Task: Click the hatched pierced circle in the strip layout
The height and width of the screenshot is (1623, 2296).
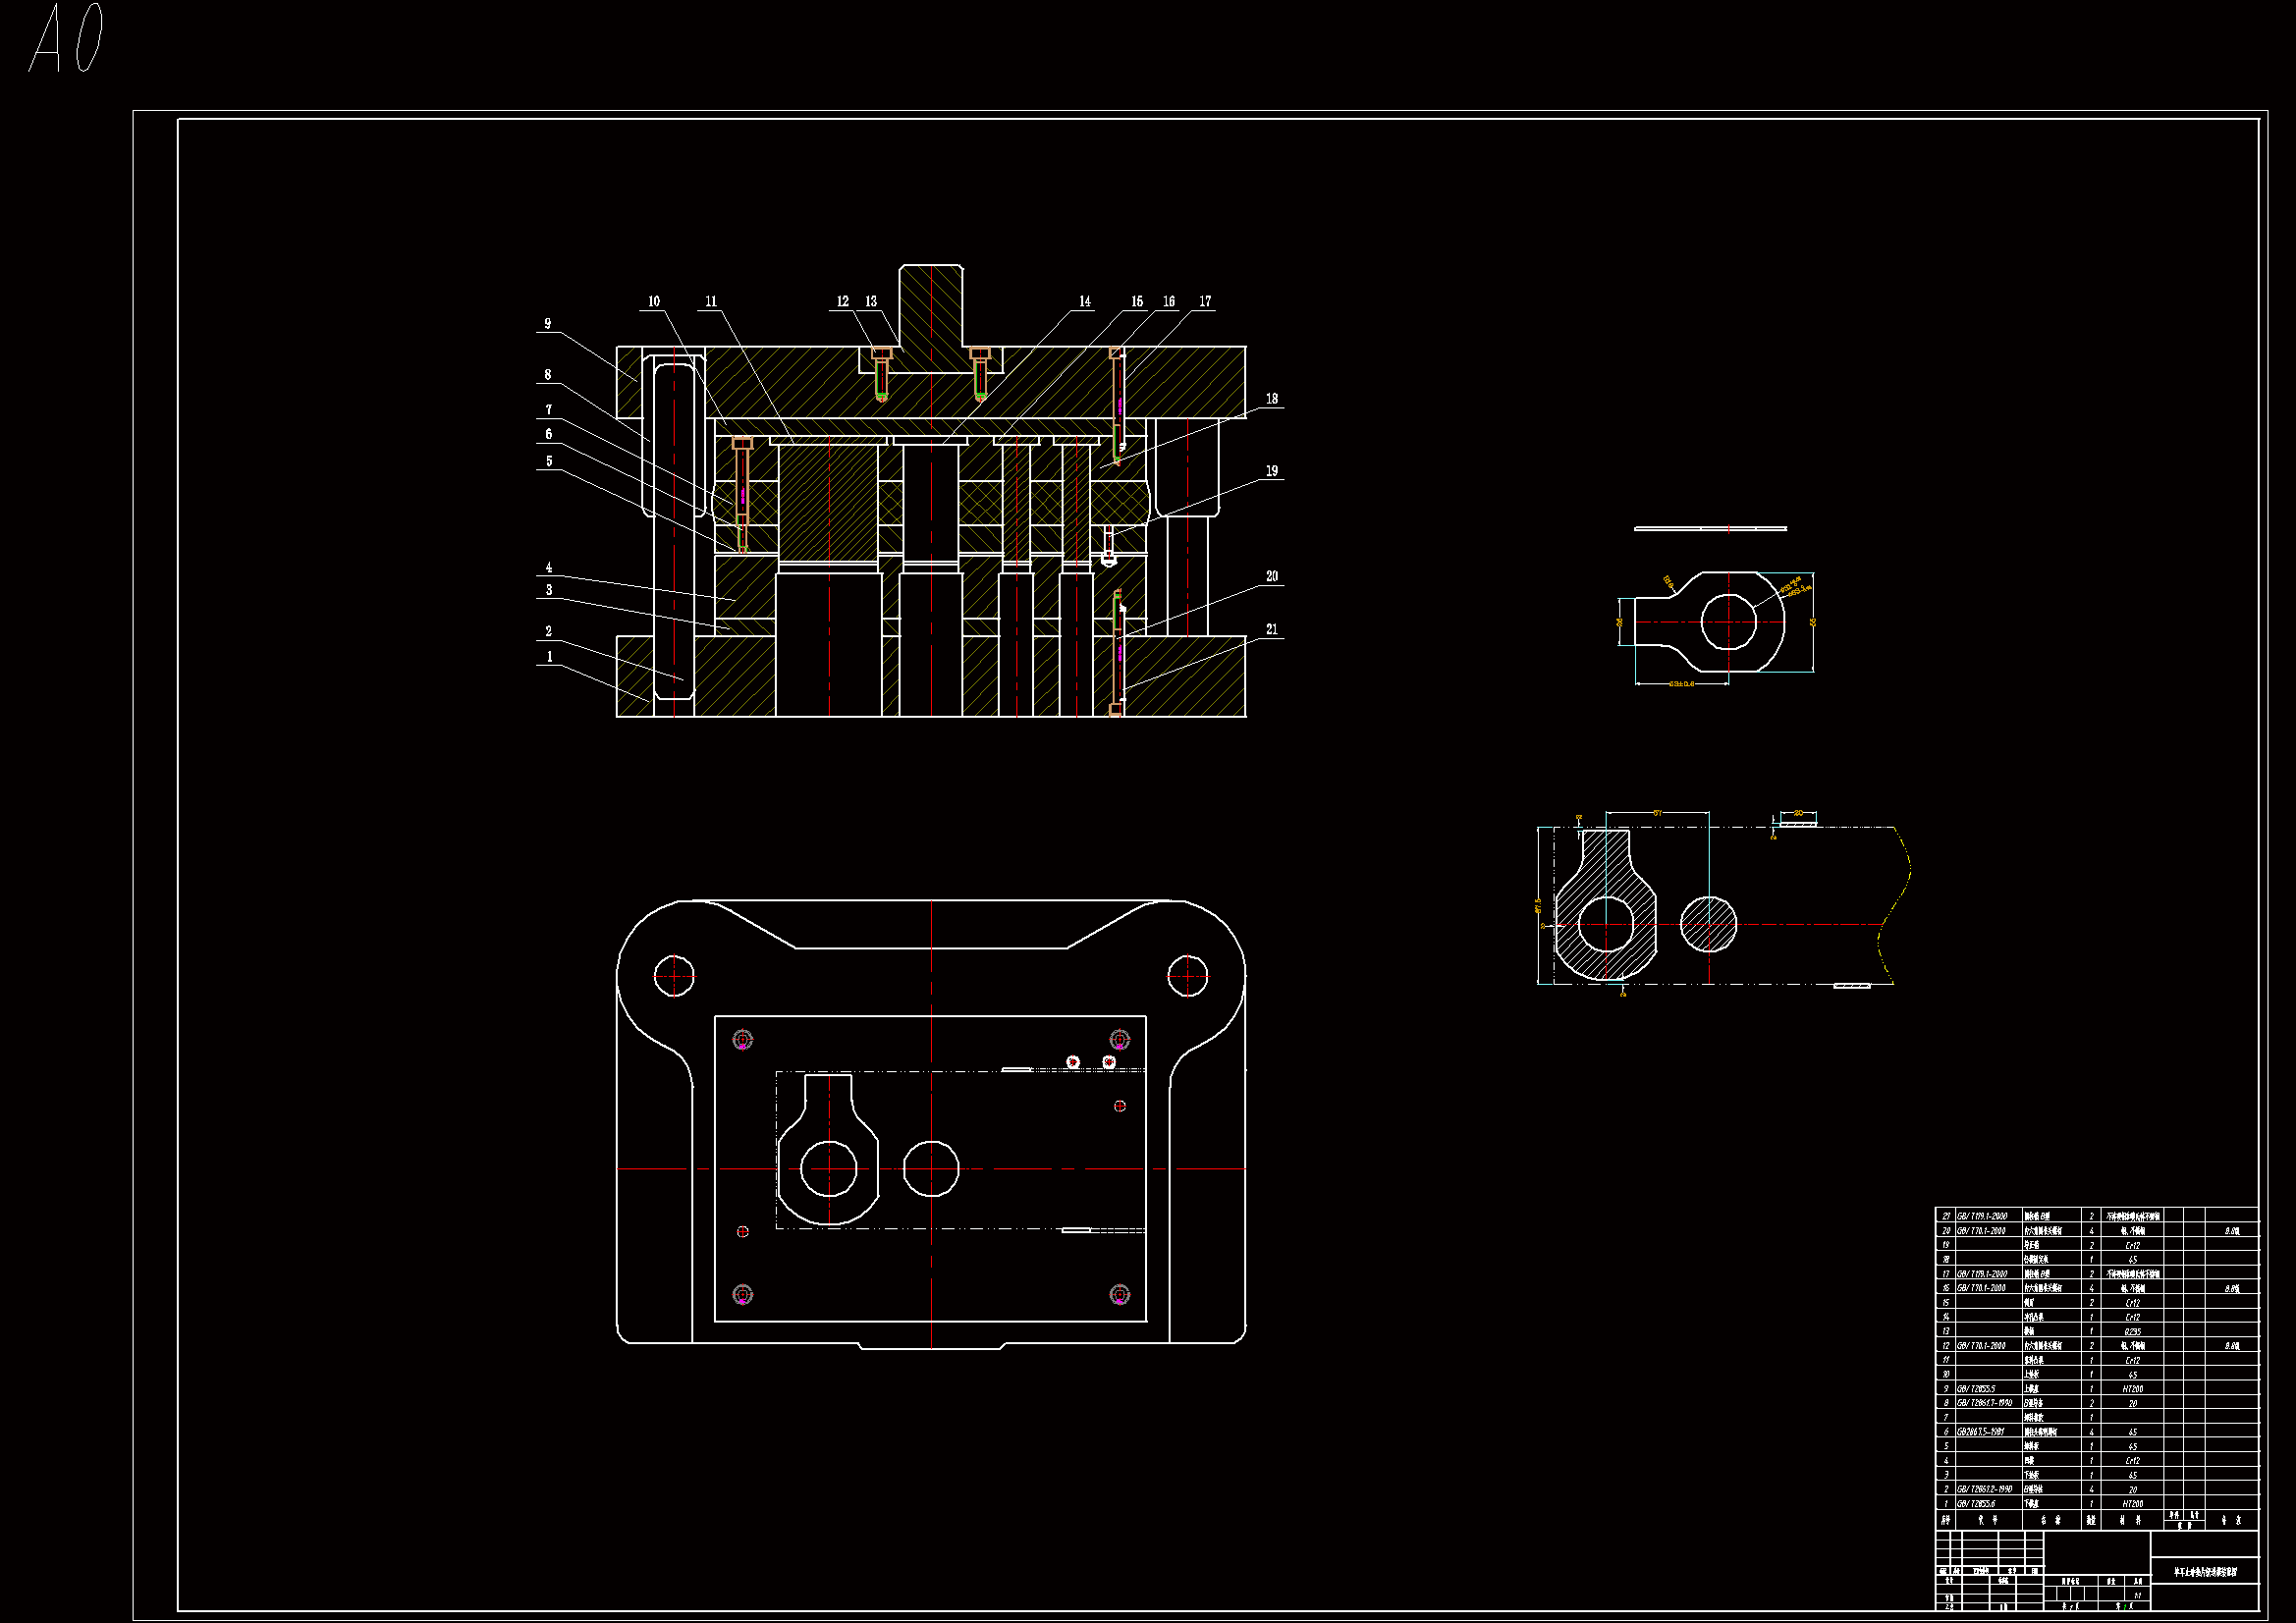Action: click(x=1708, y=924)
